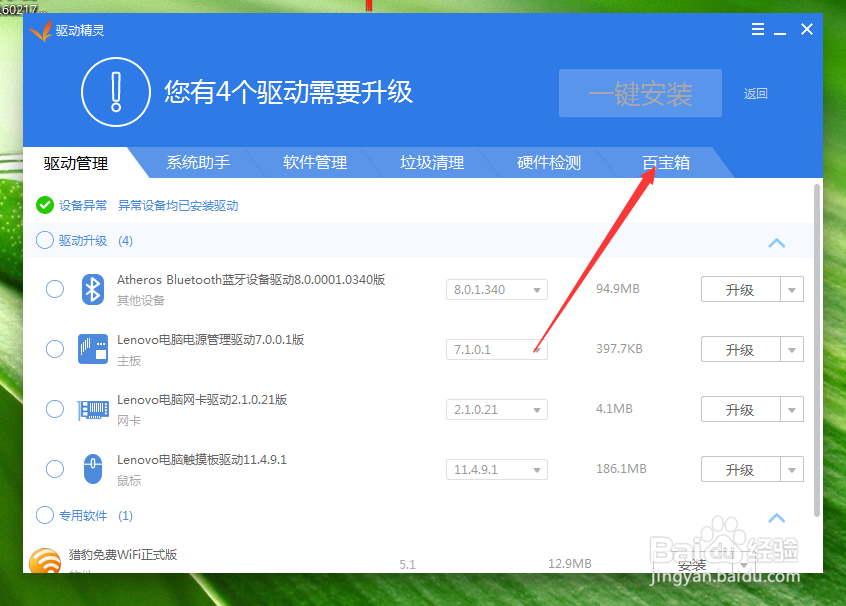Click the 驱动升级 section label
This screenshot has height=606, width=846.
tap(83, 241)
